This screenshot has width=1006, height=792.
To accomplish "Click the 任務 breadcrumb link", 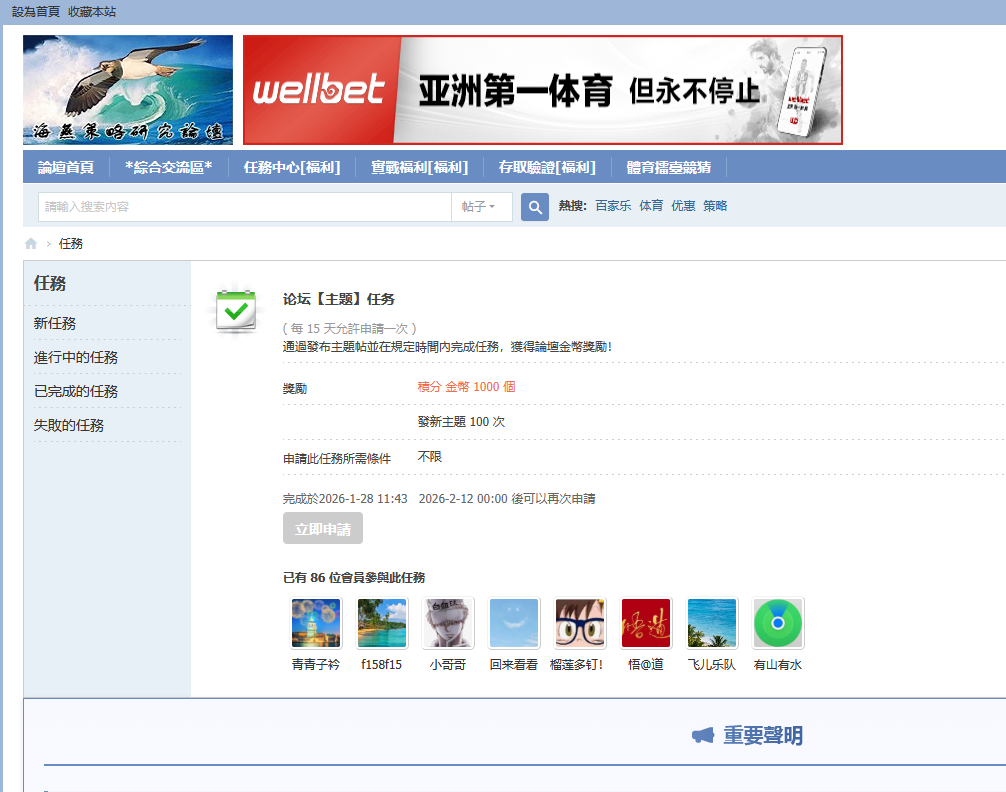I will point(71,243).
